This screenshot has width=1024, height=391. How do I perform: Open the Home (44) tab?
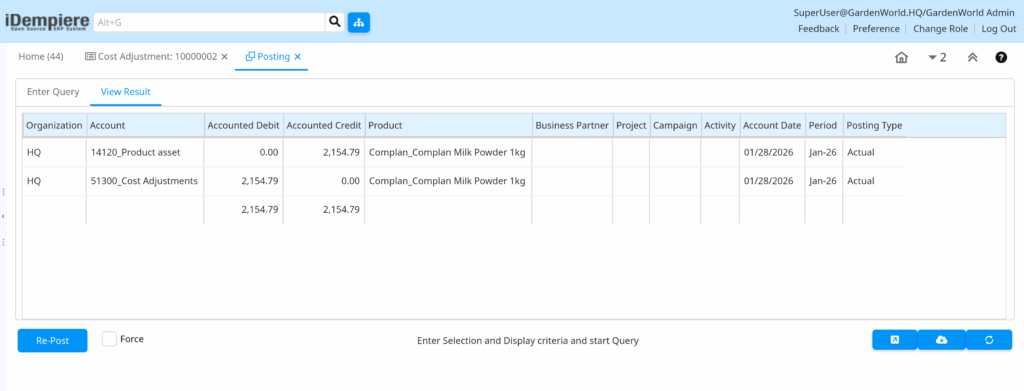click(40, 57)
